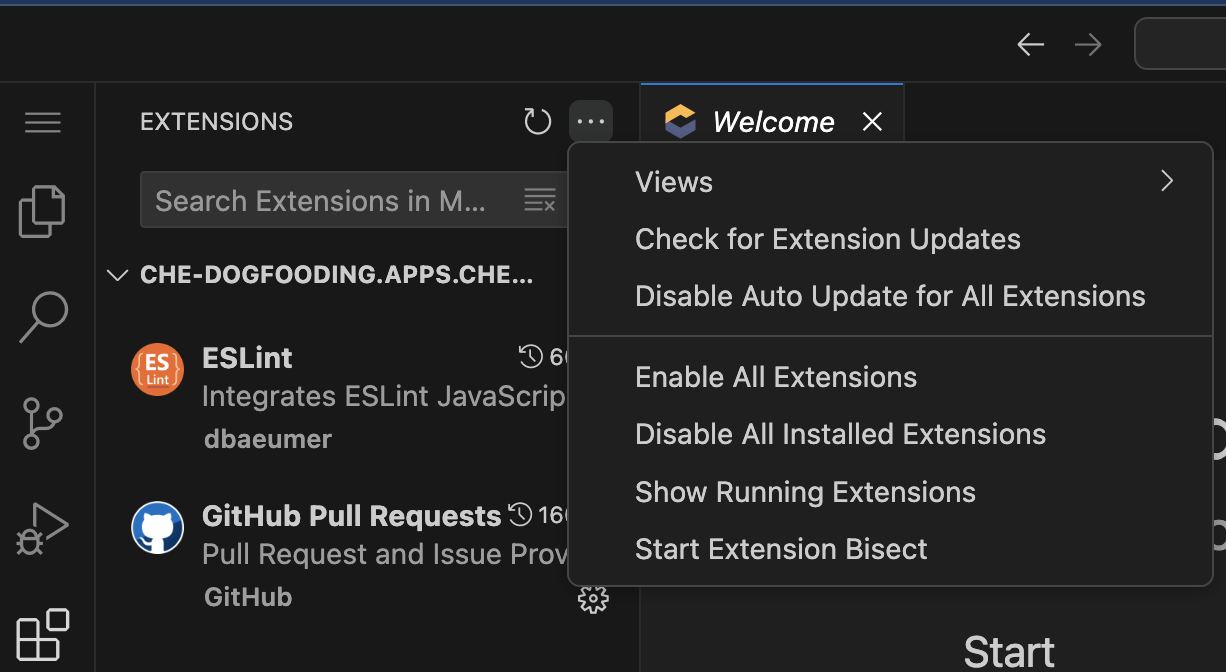1226x672 pixels.
Task: Select Show Running Extensions
Action: [805, 492]
